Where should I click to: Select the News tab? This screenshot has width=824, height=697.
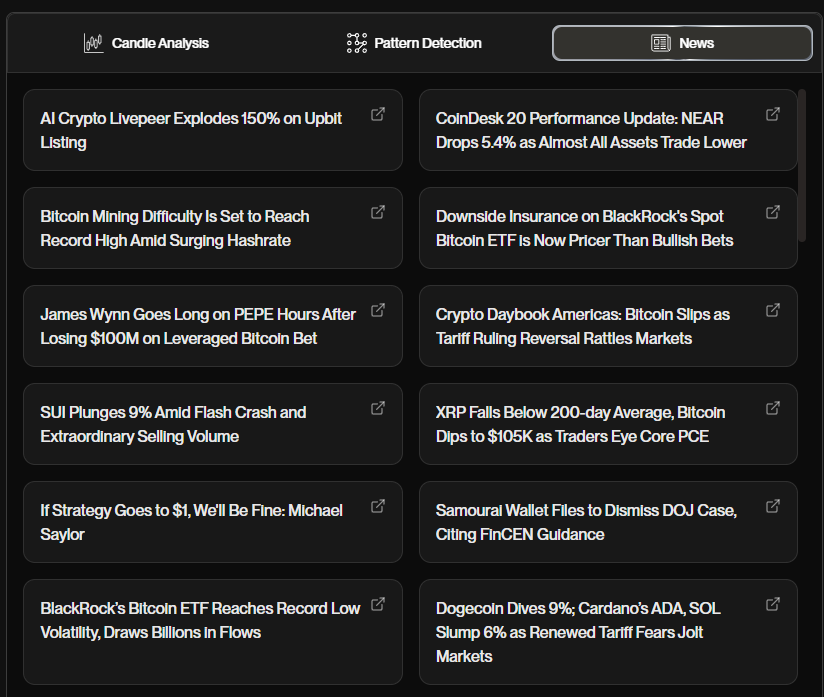(682, 43)
